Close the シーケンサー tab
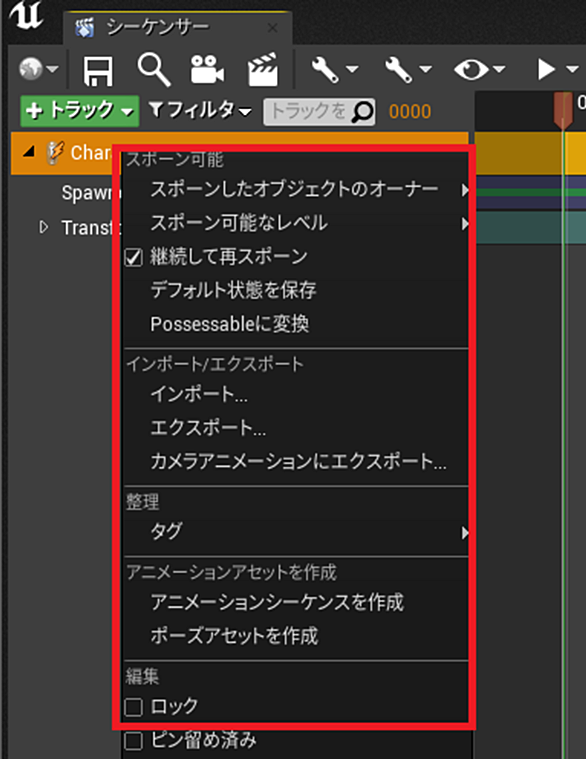The height and width of the screenshot is (759, 586). click(x=273, y=28)
